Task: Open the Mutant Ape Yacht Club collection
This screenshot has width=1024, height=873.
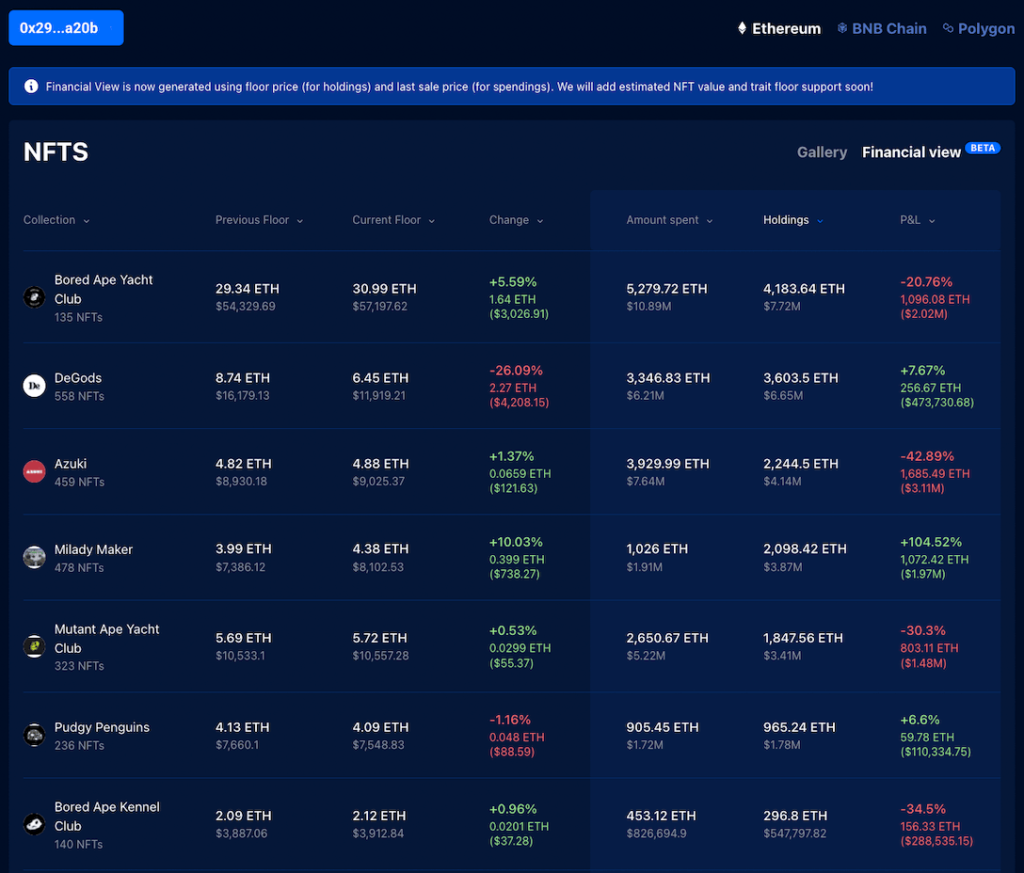Action: (106, 639)
